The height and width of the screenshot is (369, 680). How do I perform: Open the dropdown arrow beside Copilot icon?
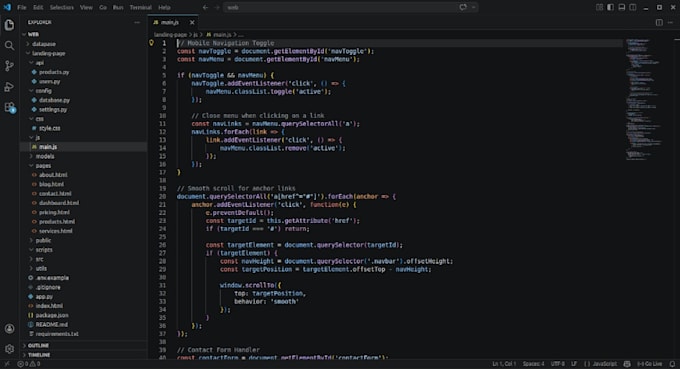[473, 7]
